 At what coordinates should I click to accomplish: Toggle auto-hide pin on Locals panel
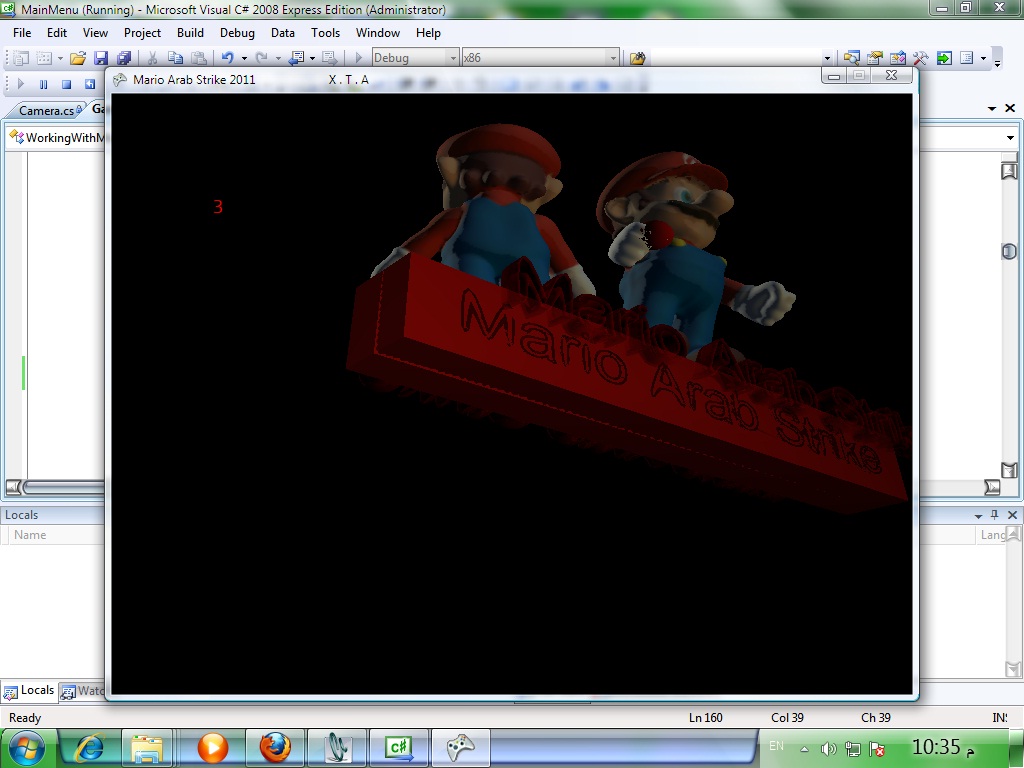click(x=995, y=515)
